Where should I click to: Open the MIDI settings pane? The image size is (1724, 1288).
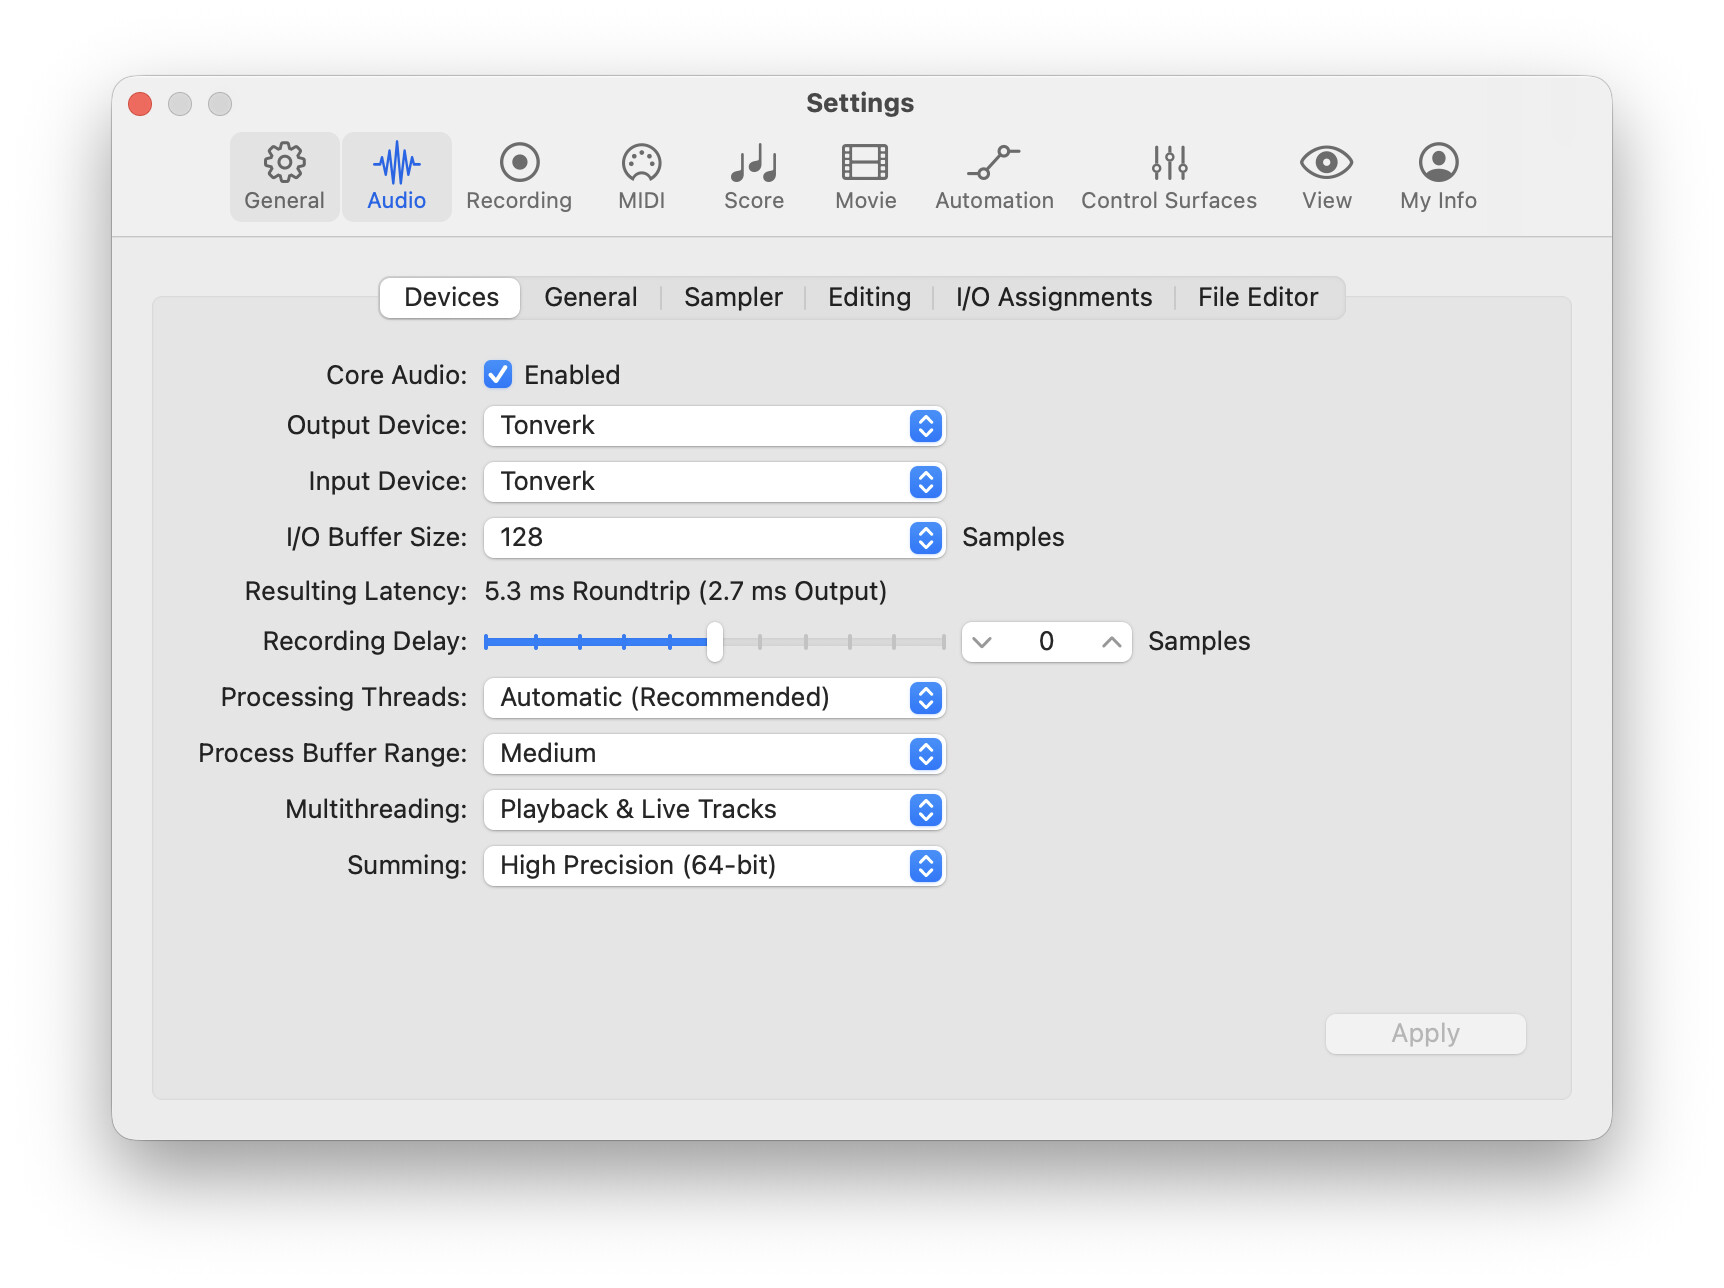642,176
